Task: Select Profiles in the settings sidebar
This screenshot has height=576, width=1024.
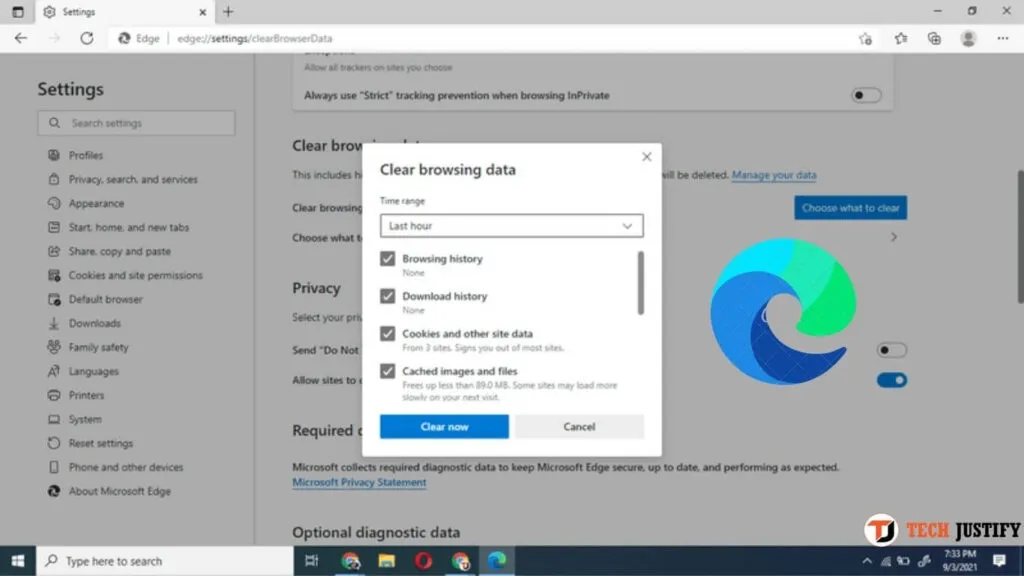Action: tap(86, 155)
